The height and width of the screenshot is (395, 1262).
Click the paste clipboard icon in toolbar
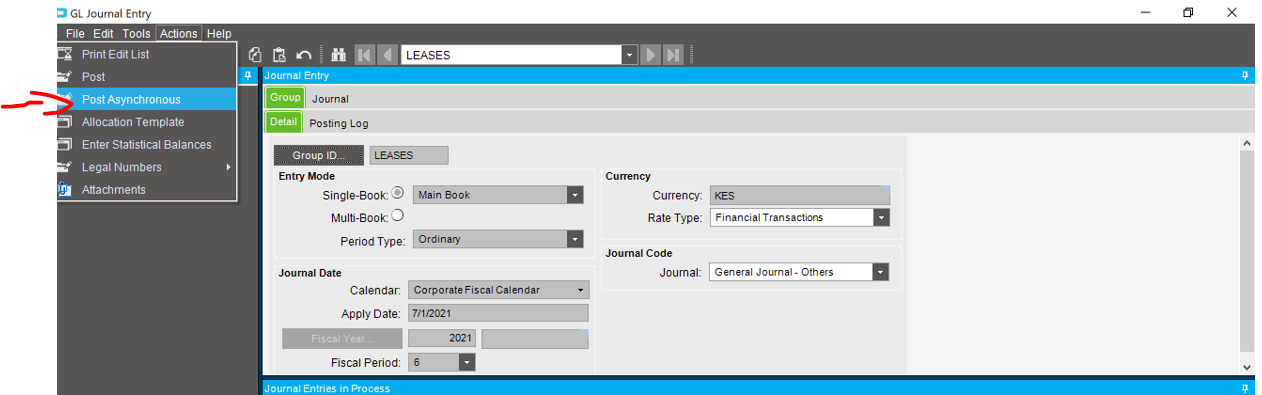pyautogui.click(x=279, y=55)
